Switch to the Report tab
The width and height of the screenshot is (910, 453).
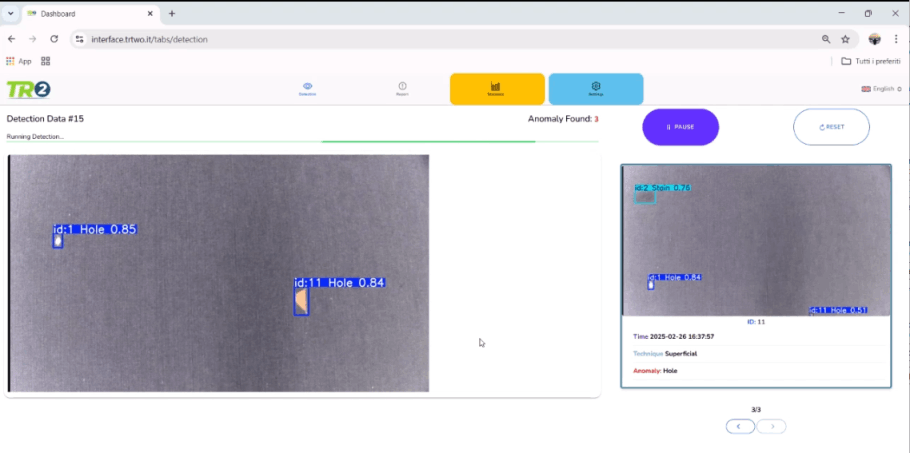point(402,89)
